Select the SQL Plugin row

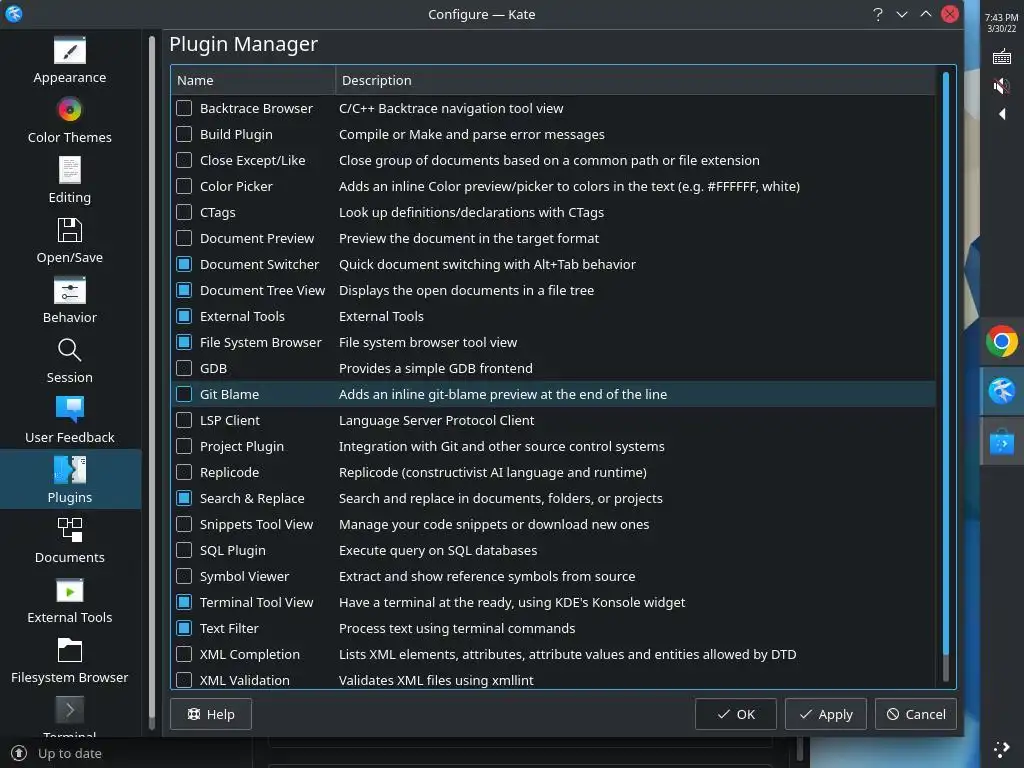tap(553, 551)
